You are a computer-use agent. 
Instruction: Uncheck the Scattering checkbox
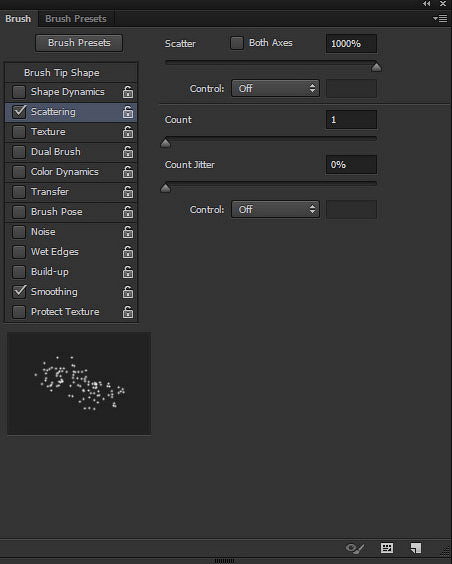tap(19, 112)
